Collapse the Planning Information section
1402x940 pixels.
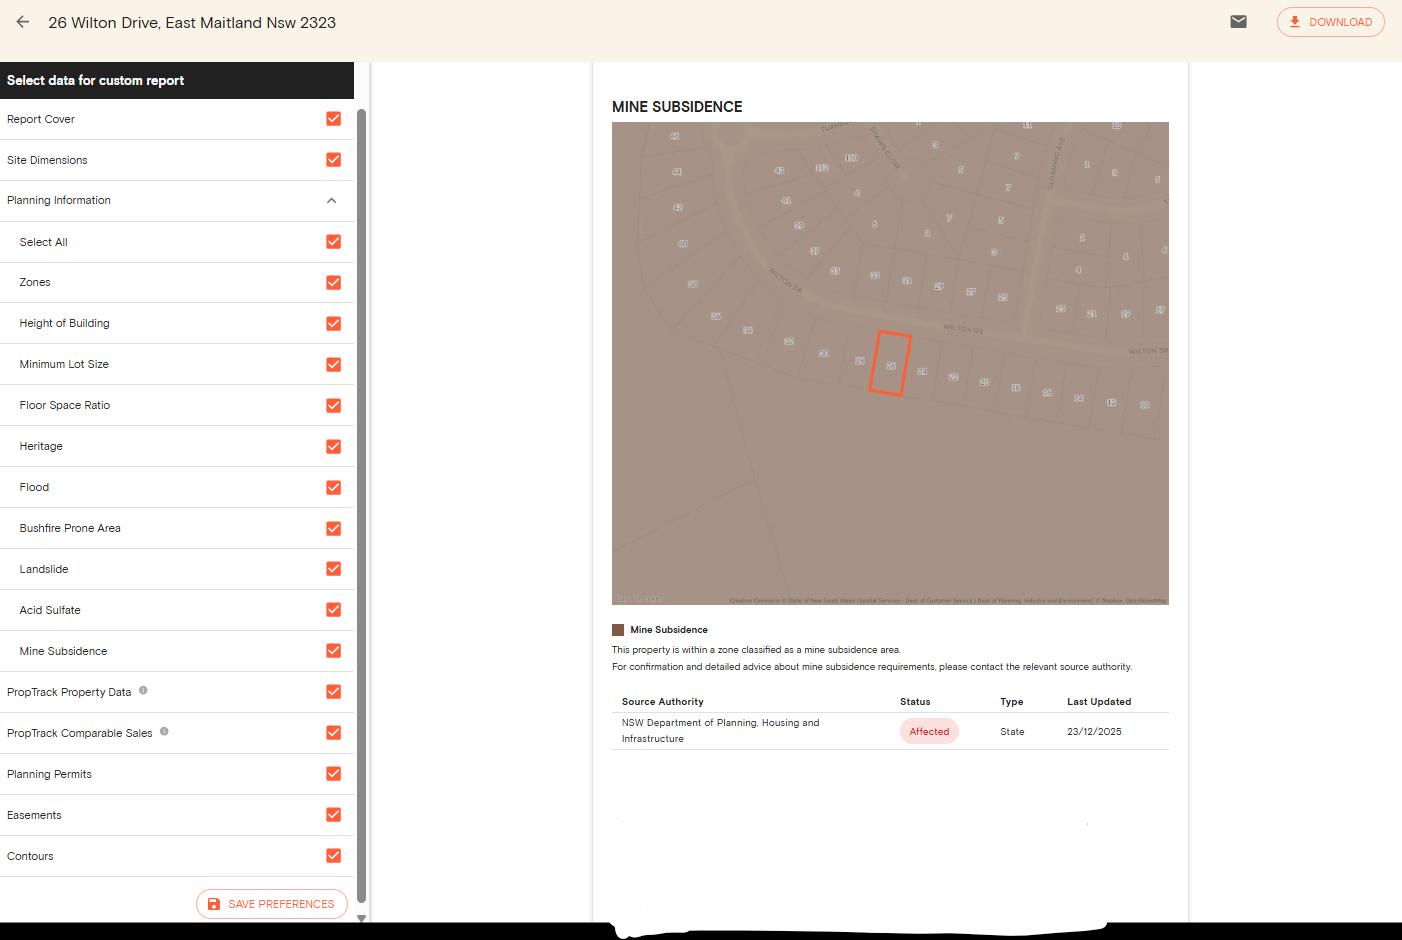(332, 201)
